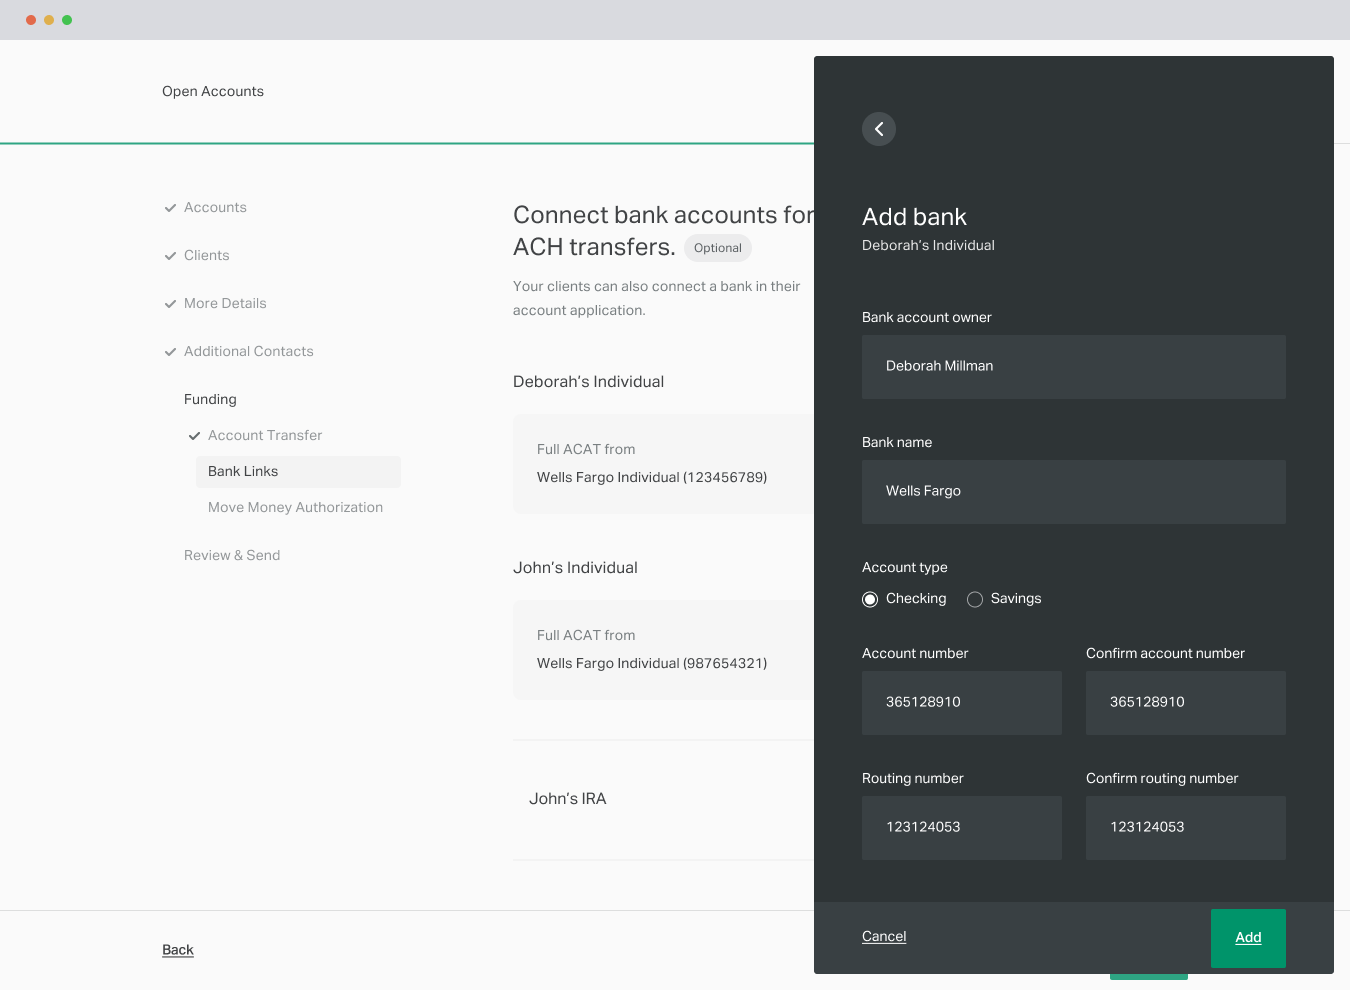Click the green window maximize dot

(x=67, y=20)
